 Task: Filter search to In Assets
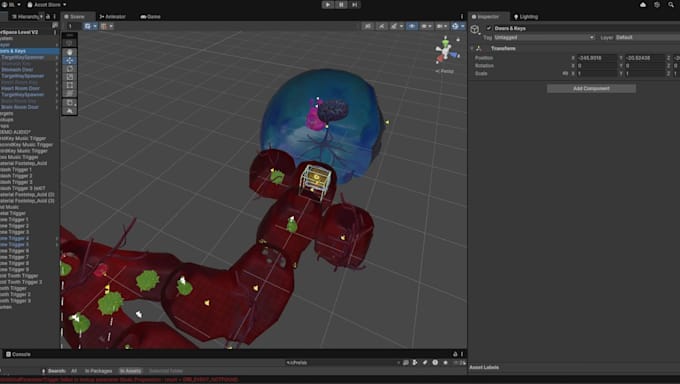(x=130, y=371)
